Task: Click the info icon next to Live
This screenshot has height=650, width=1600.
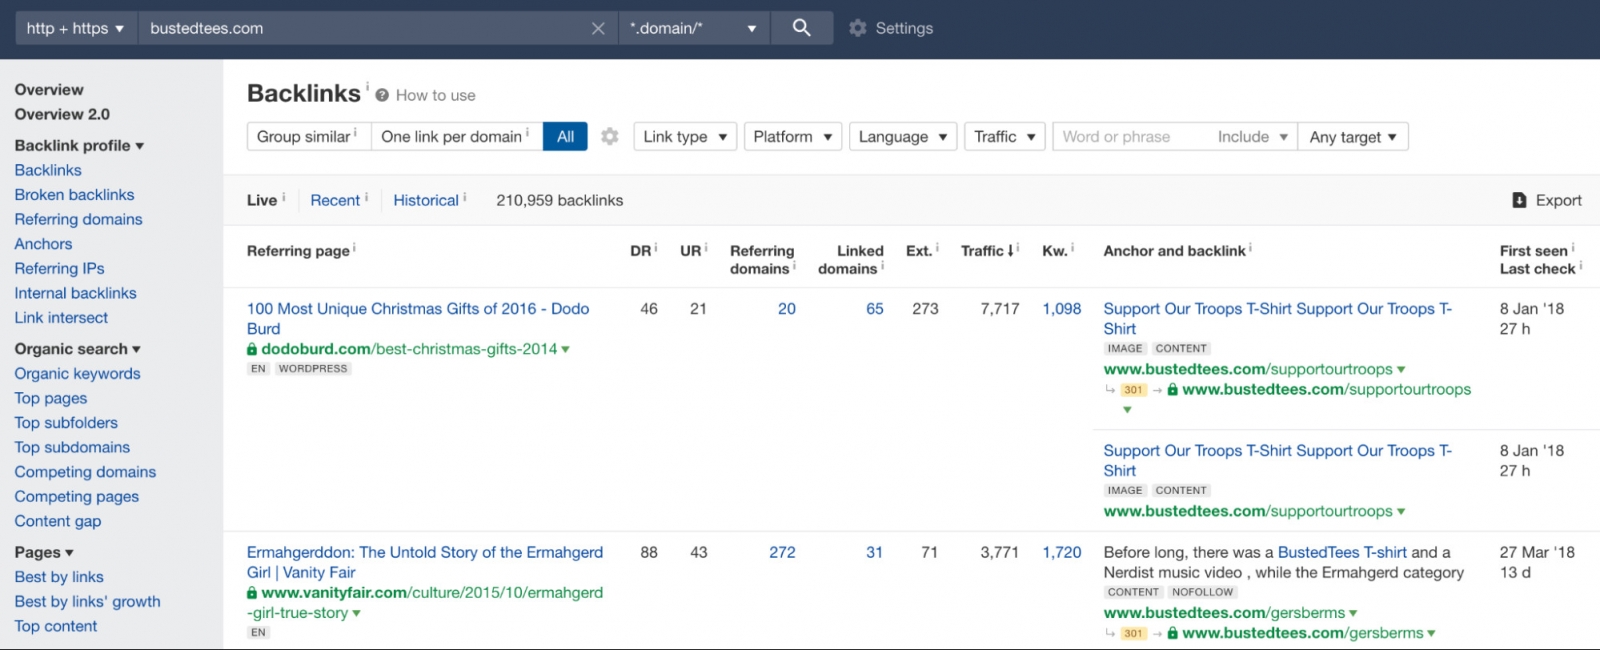Action: pos(284,197)
